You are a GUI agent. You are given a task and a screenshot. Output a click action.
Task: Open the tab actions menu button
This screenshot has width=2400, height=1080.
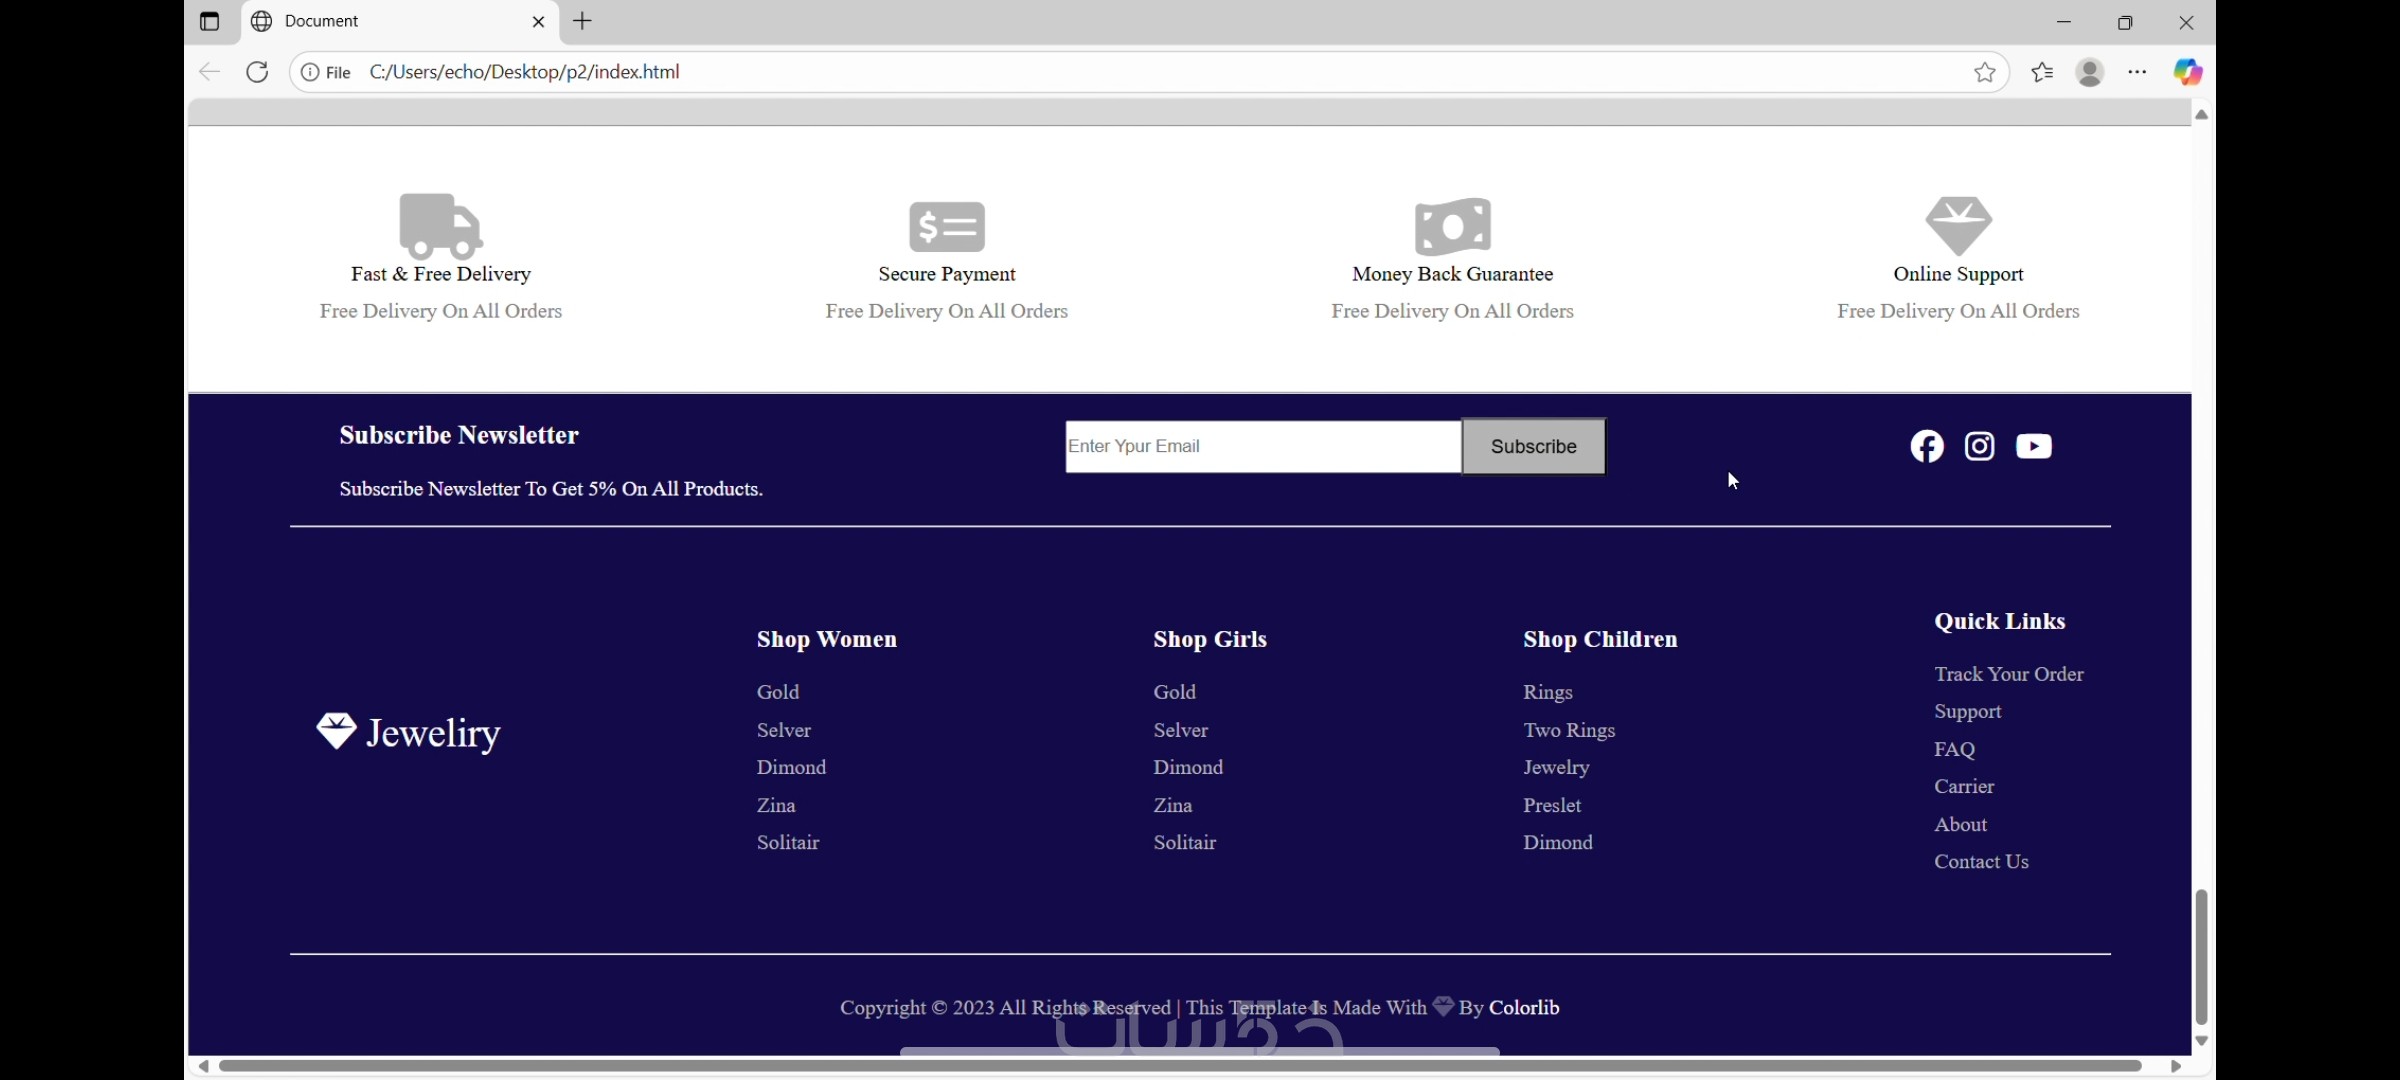(x=209, y=21)
